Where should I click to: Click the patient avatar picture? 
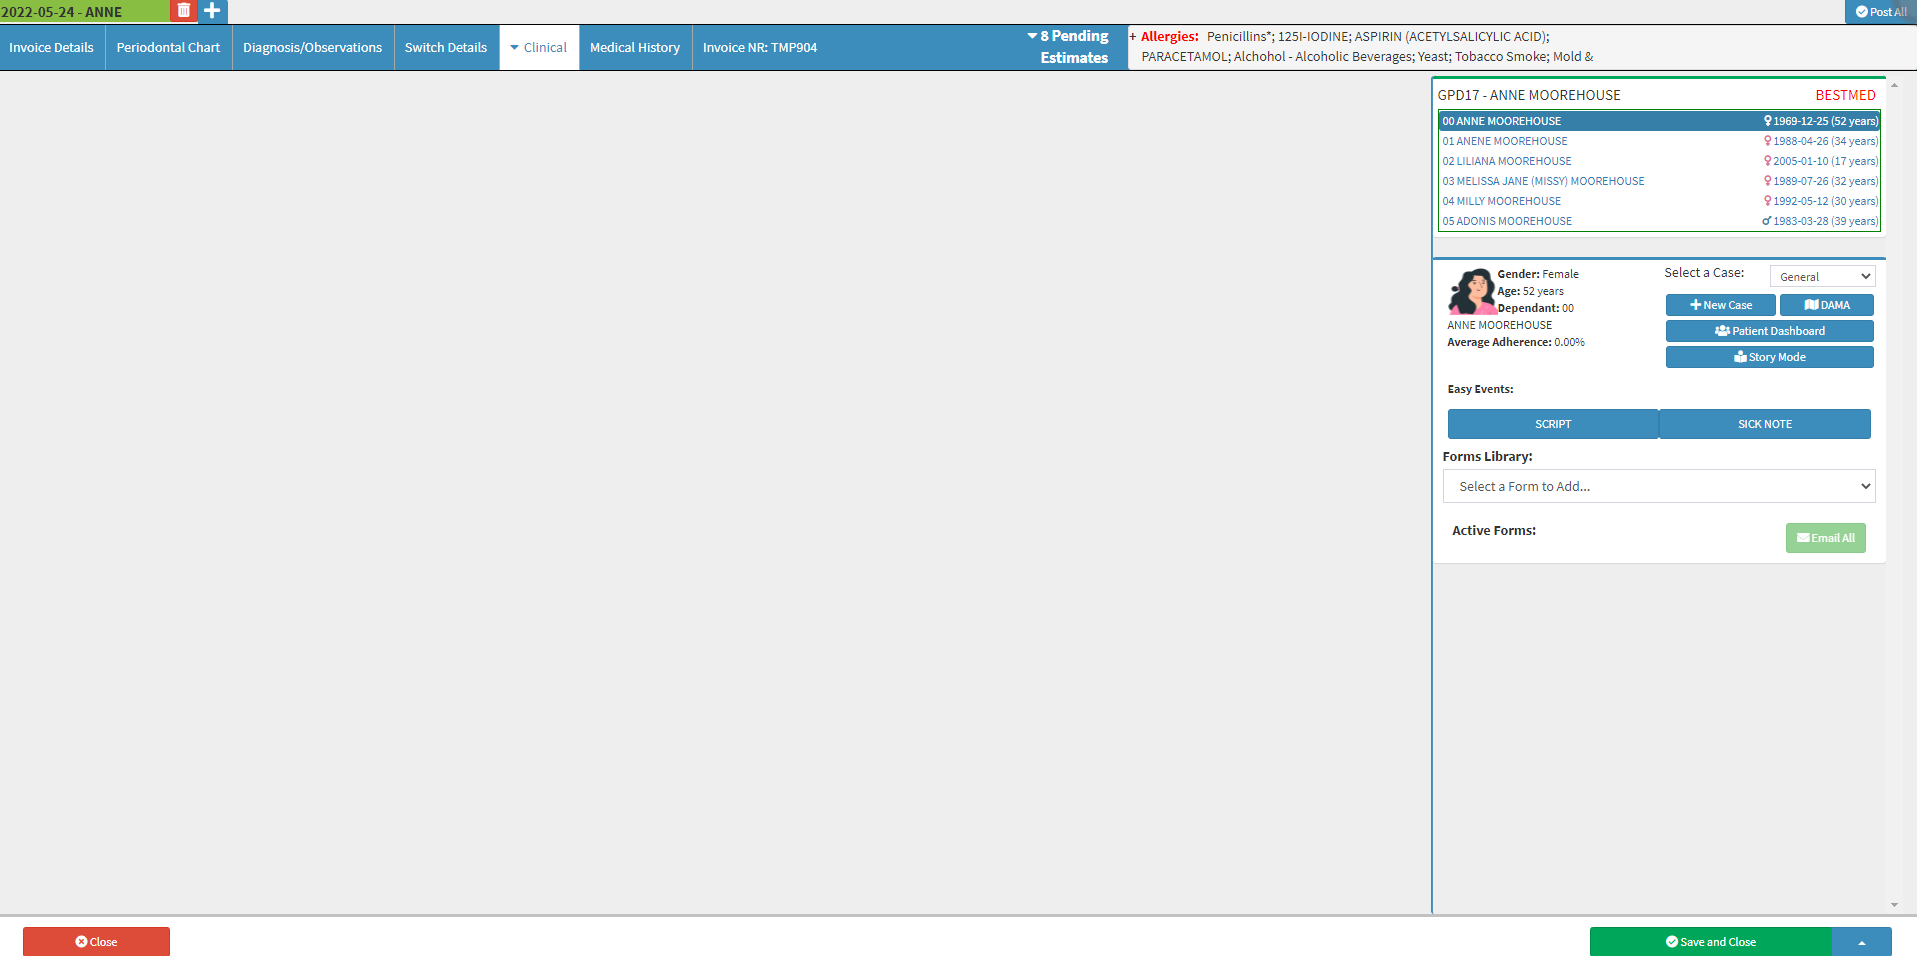point(1471,292)
